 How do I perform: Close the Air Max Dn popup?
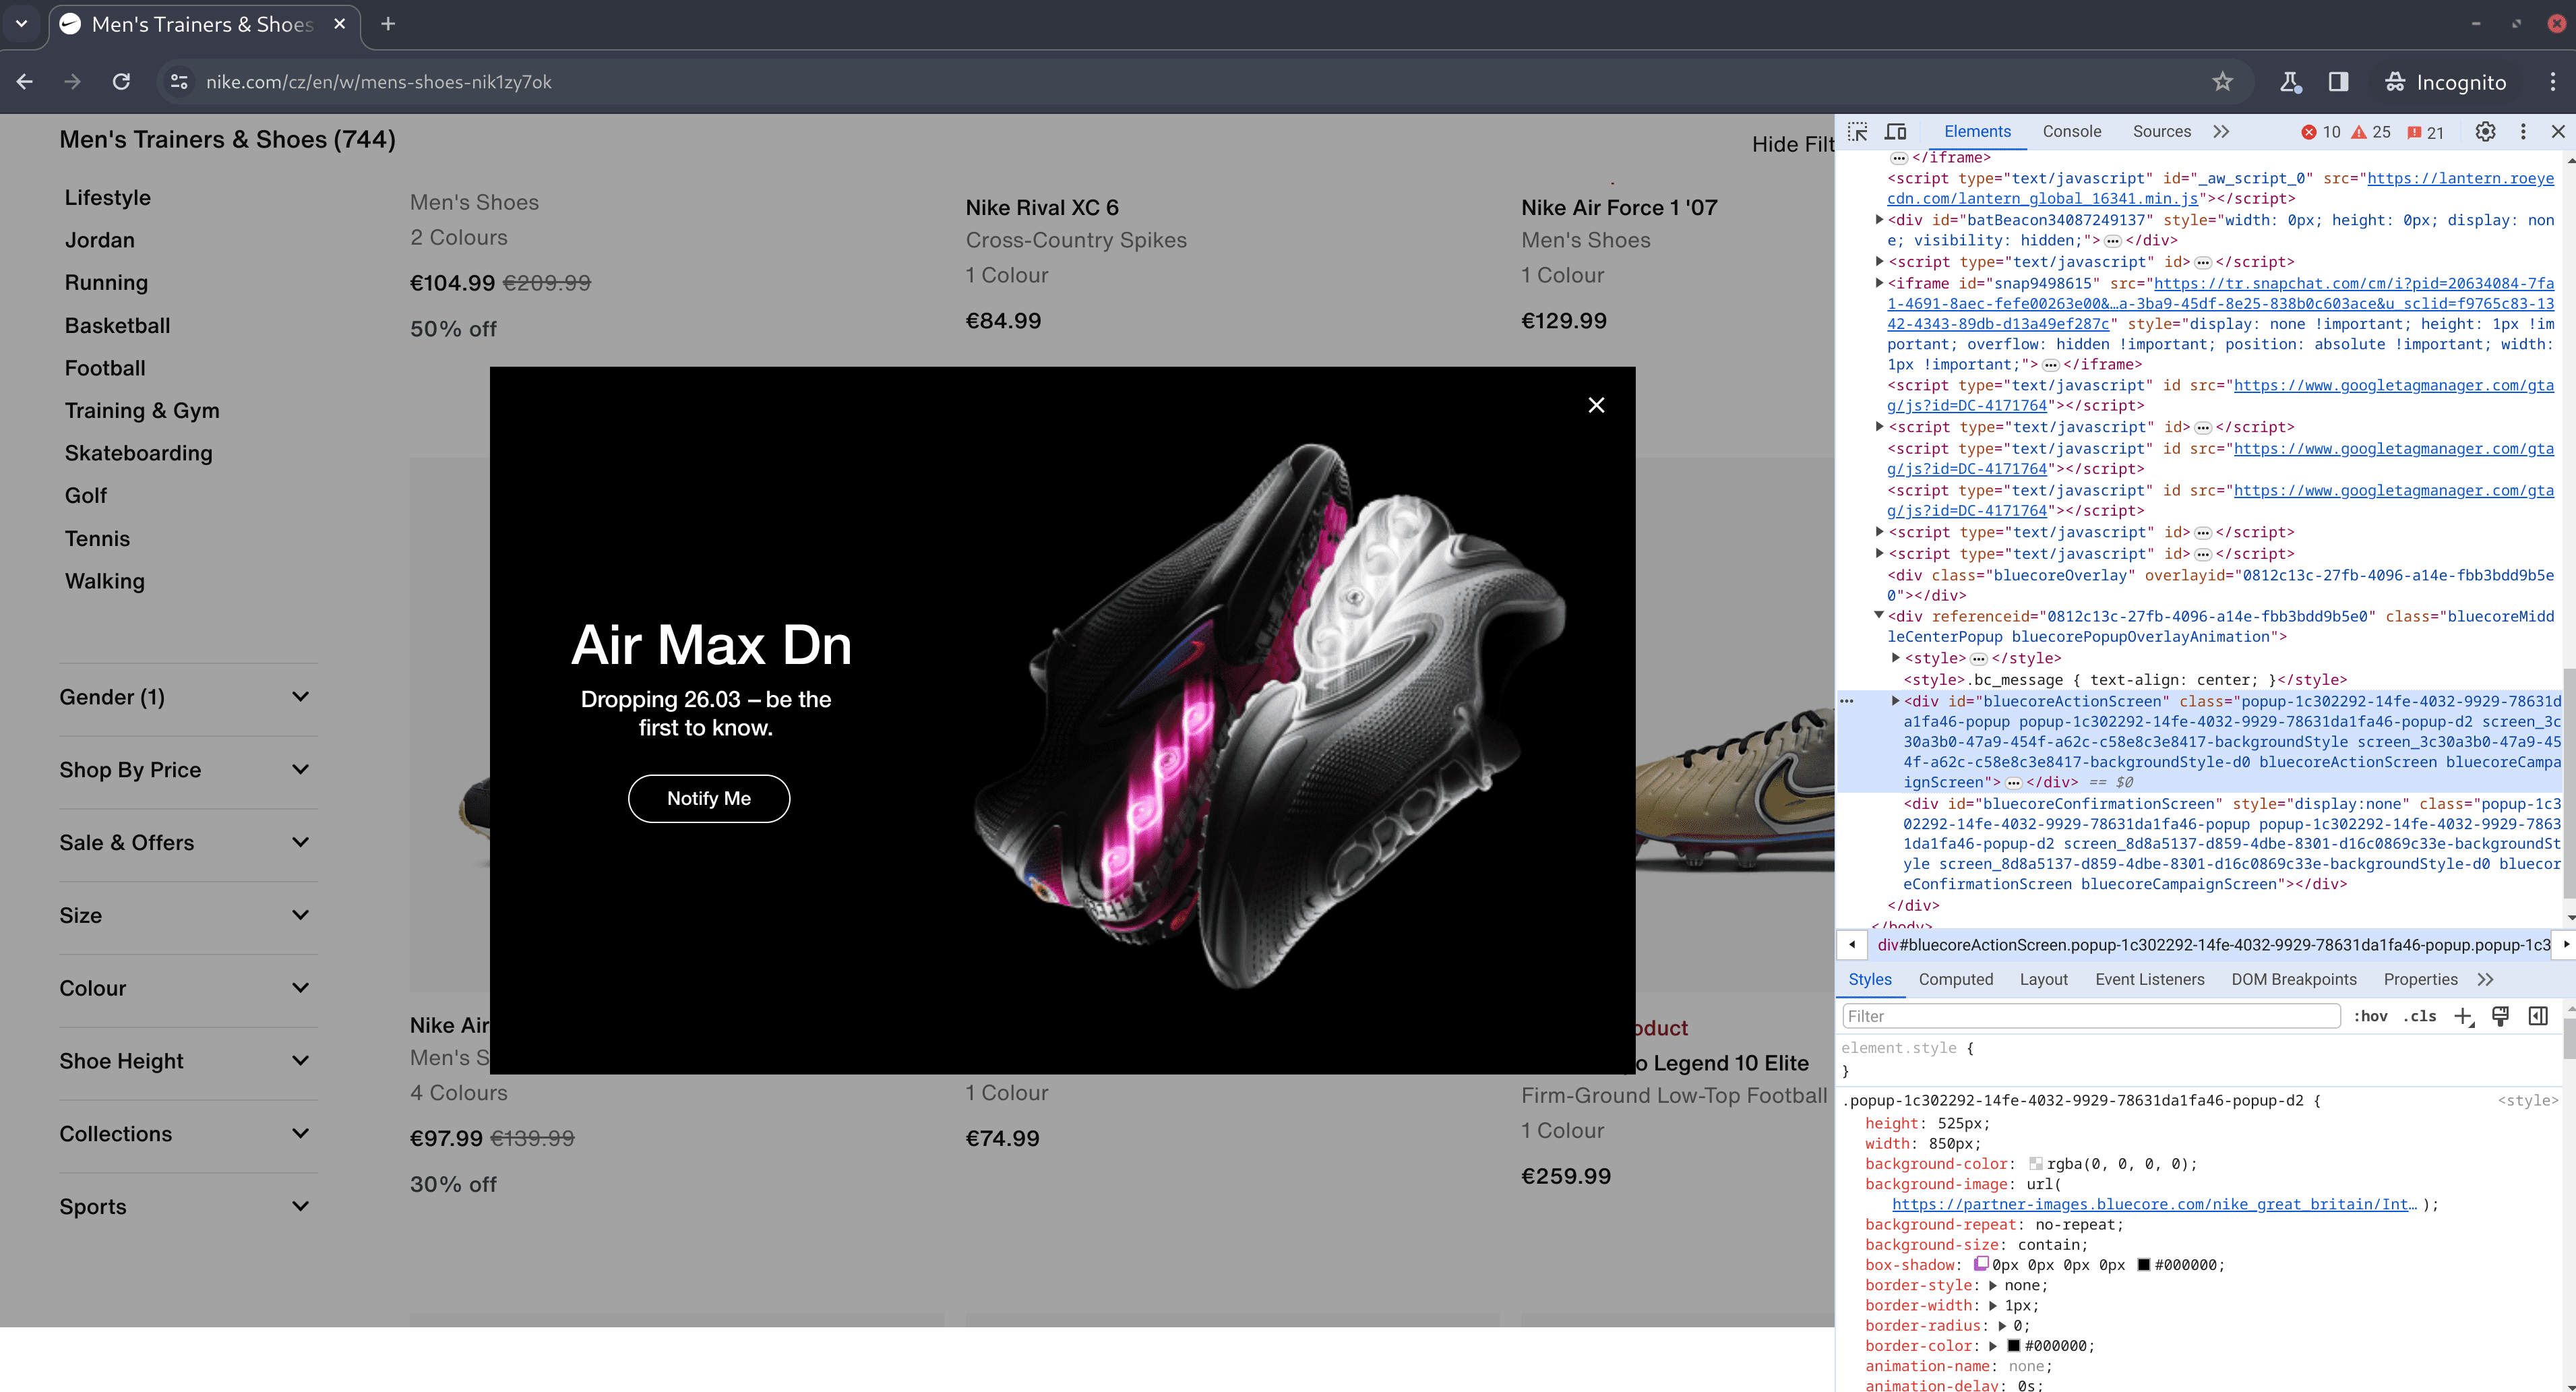(1596, 405)
